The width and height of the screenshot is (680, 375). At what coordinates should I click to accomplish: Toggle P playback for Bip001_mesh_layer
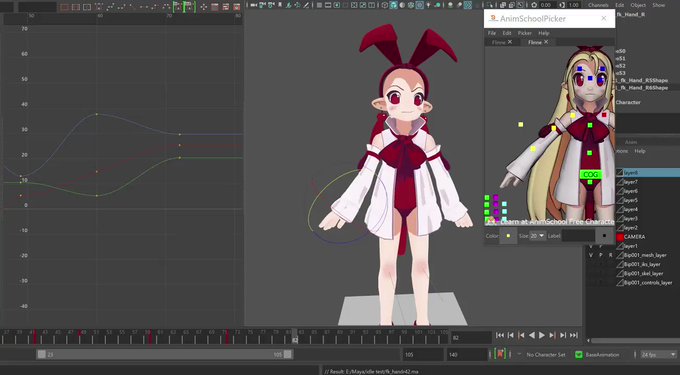coord(601,255)
